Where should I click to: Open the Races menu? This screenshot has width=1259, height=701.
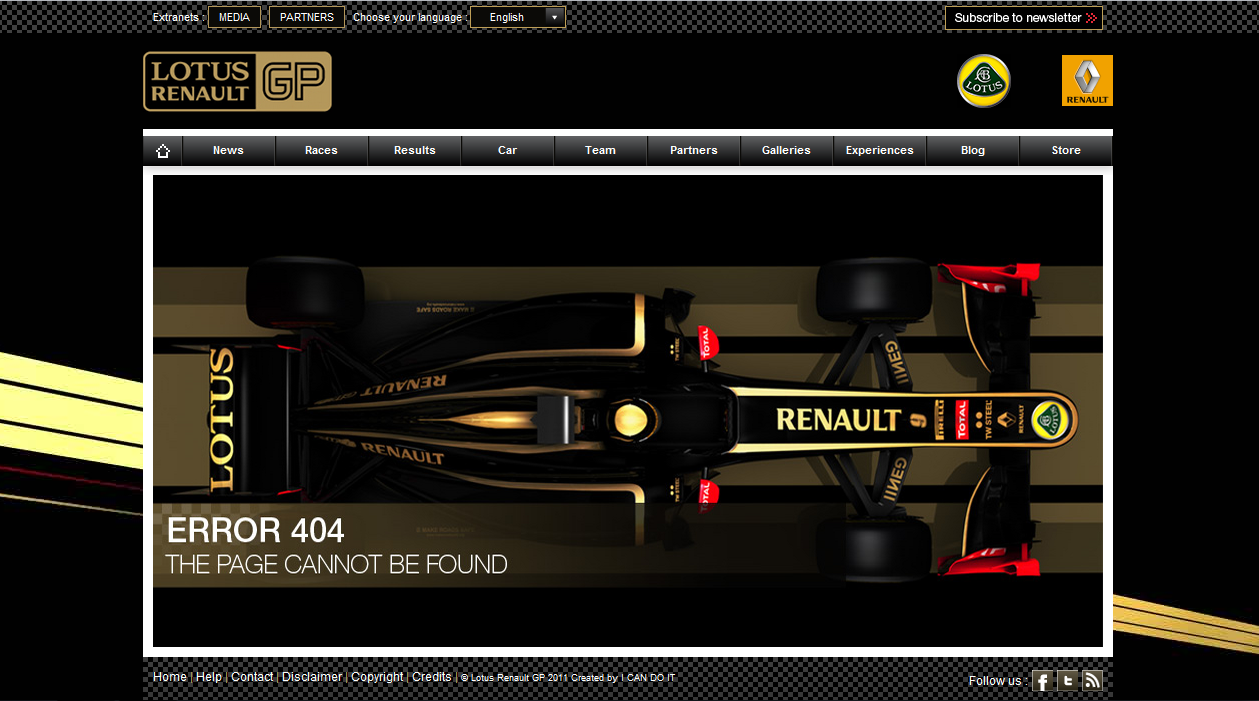coord(321,151)
